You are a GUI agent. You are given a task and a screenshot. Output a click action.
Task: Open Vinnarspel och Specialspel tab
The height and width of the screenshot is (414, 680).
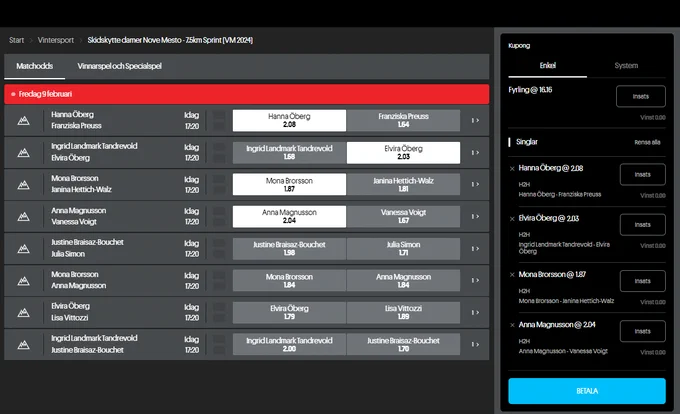click(x=119, y=66)
